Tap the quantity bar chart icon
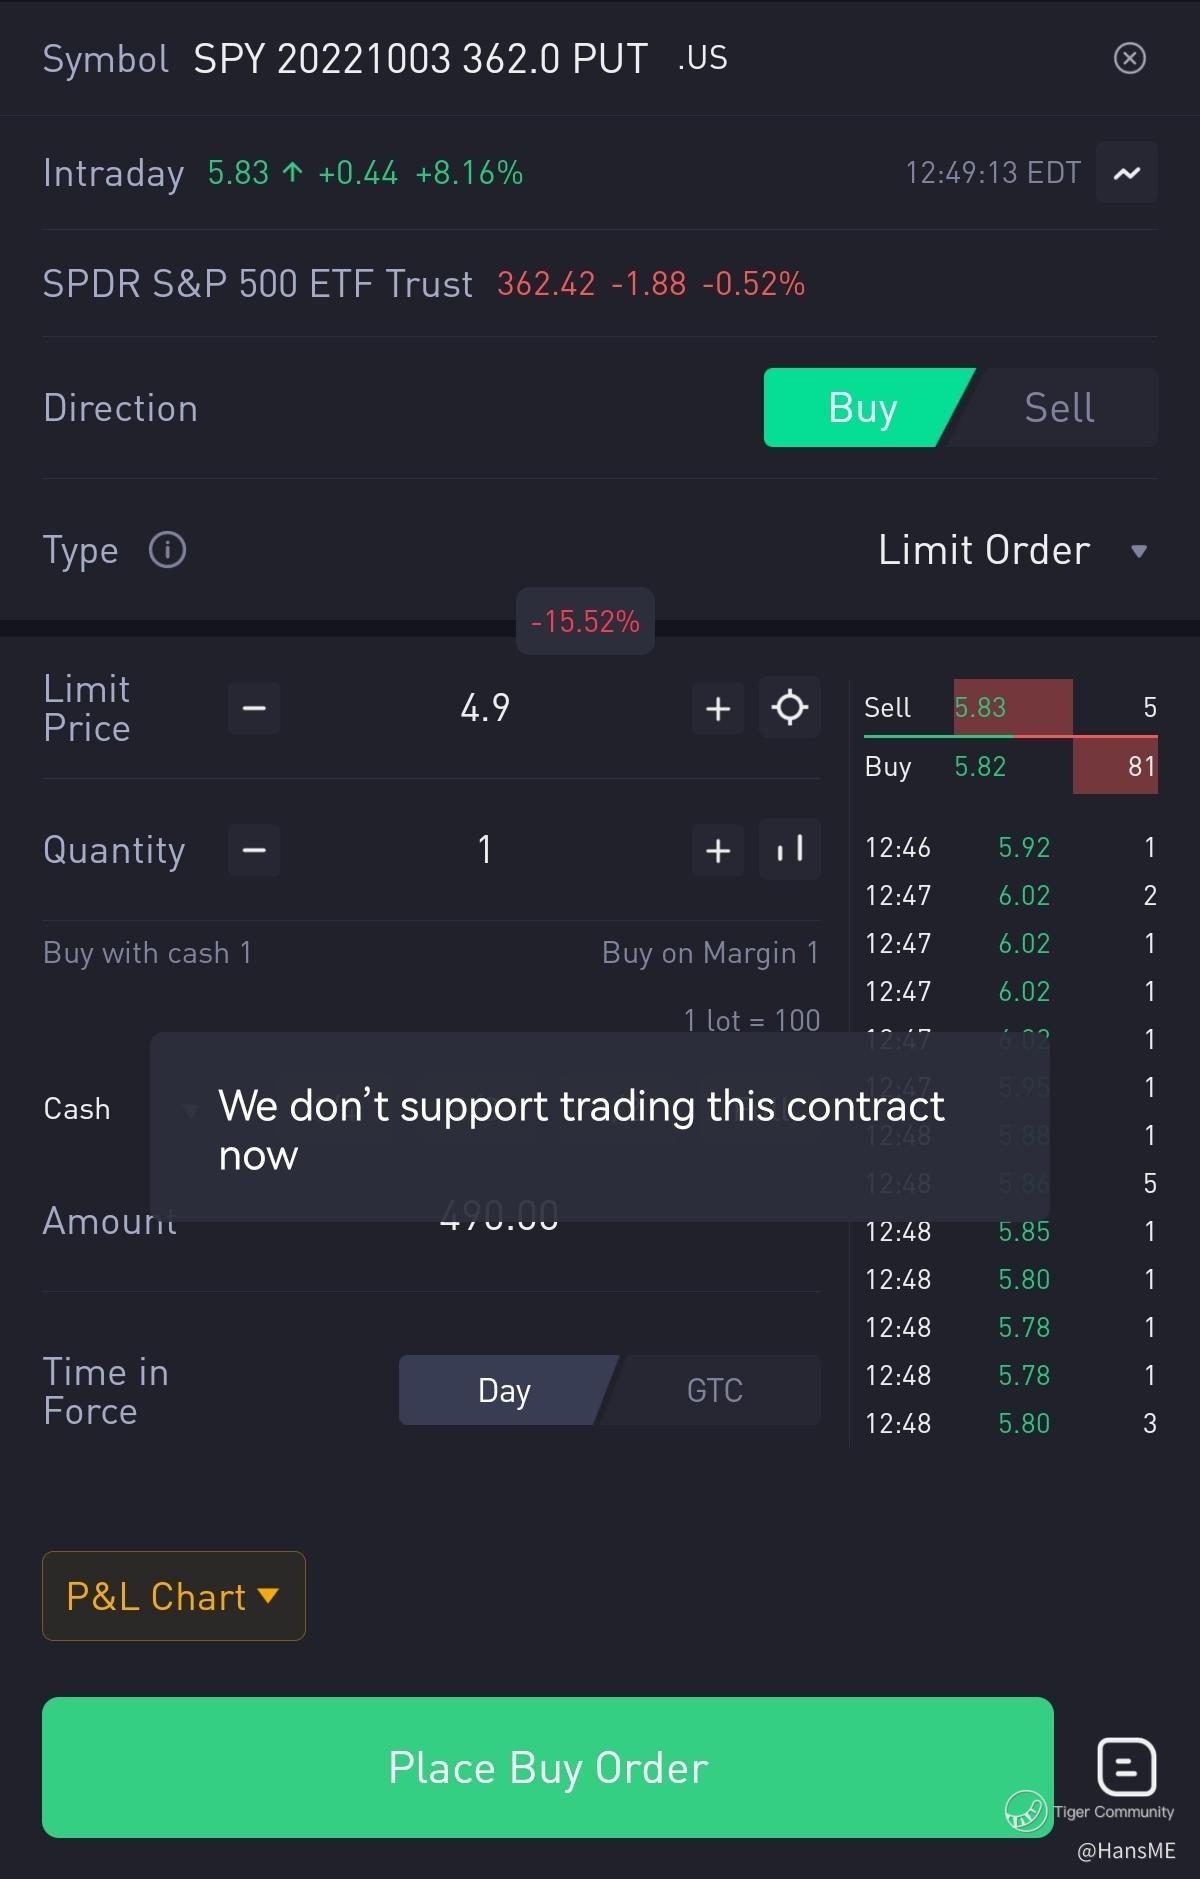 (x=790, y=850)
